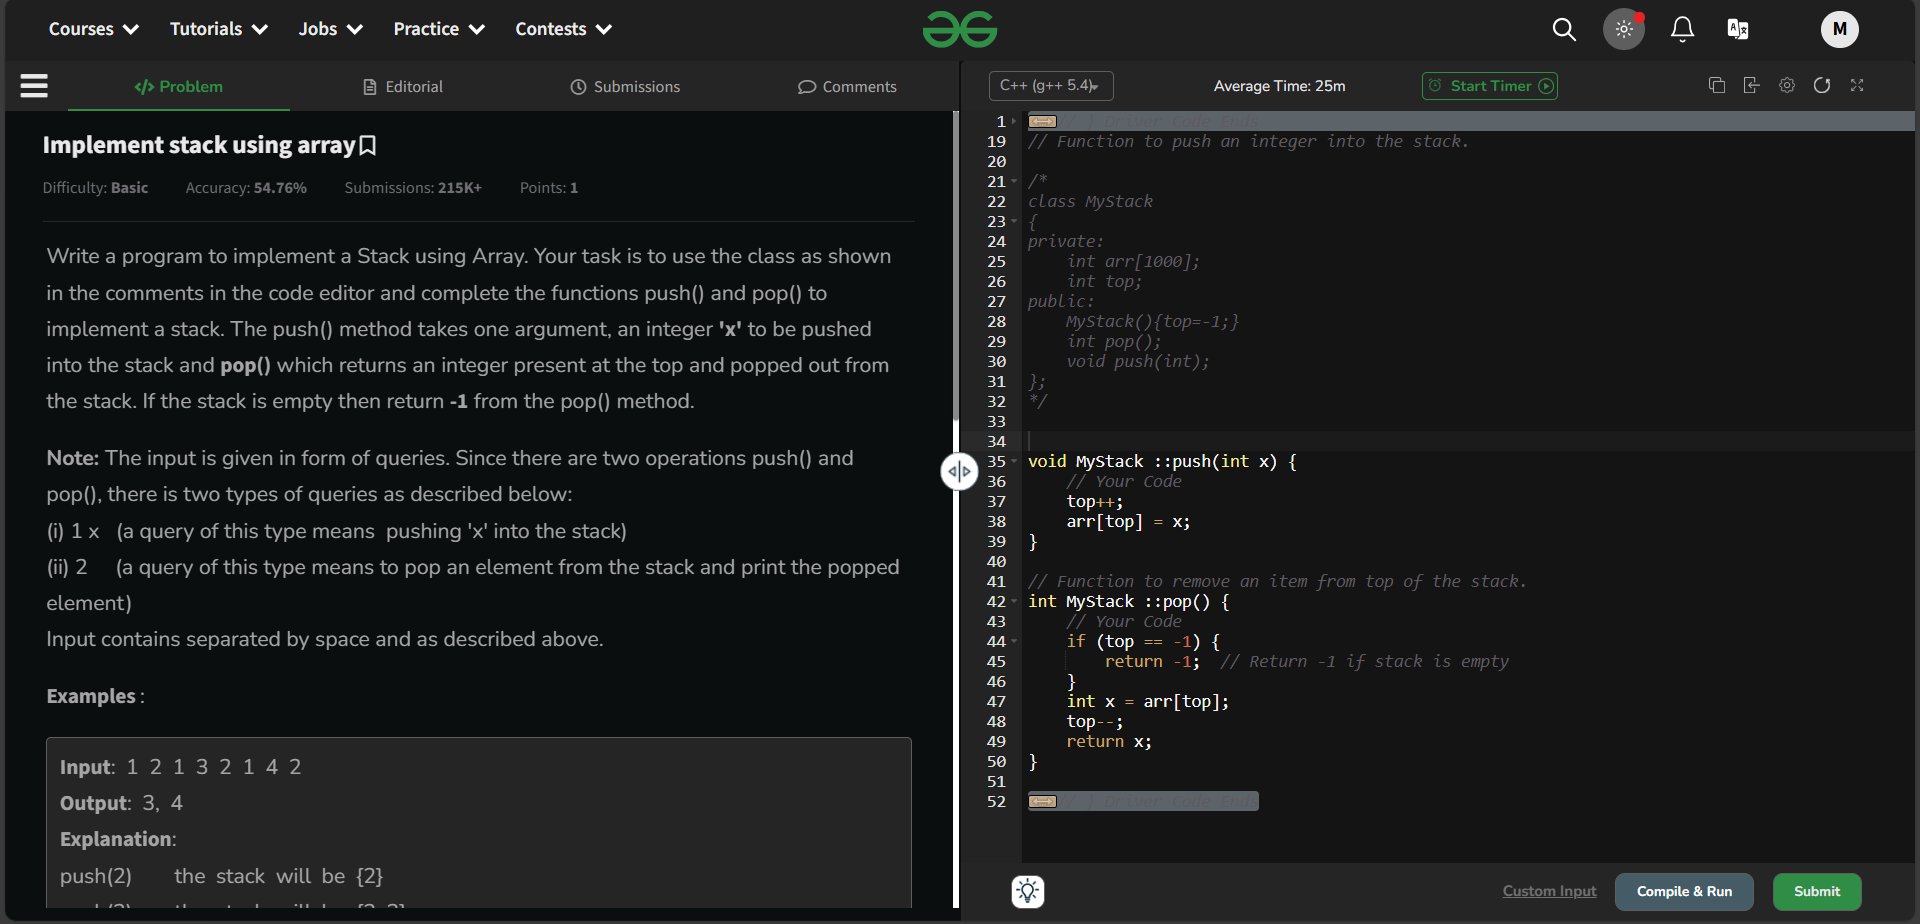Open the C++ language dropdown
Viewport: 1920px width, 924px height.
[x=1050, y=86]
